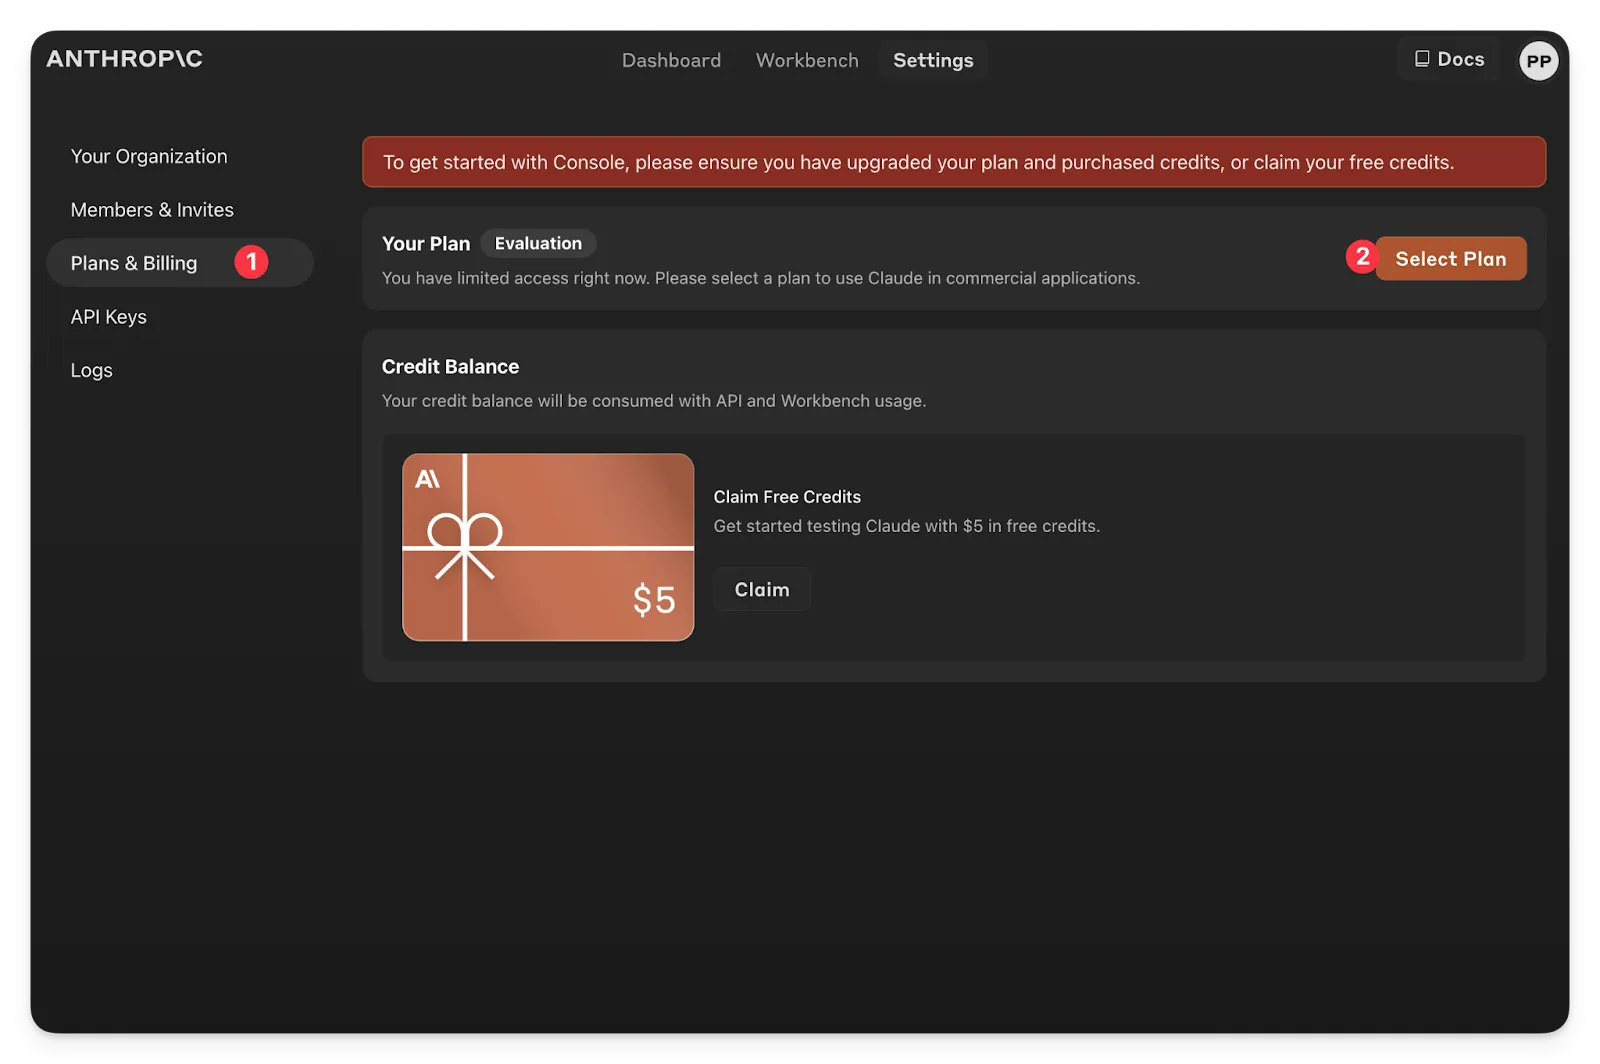Screen dimensions: 1600x1064
Task: Click the upgrade plan warning banner
Action: [x=954, y=161]
